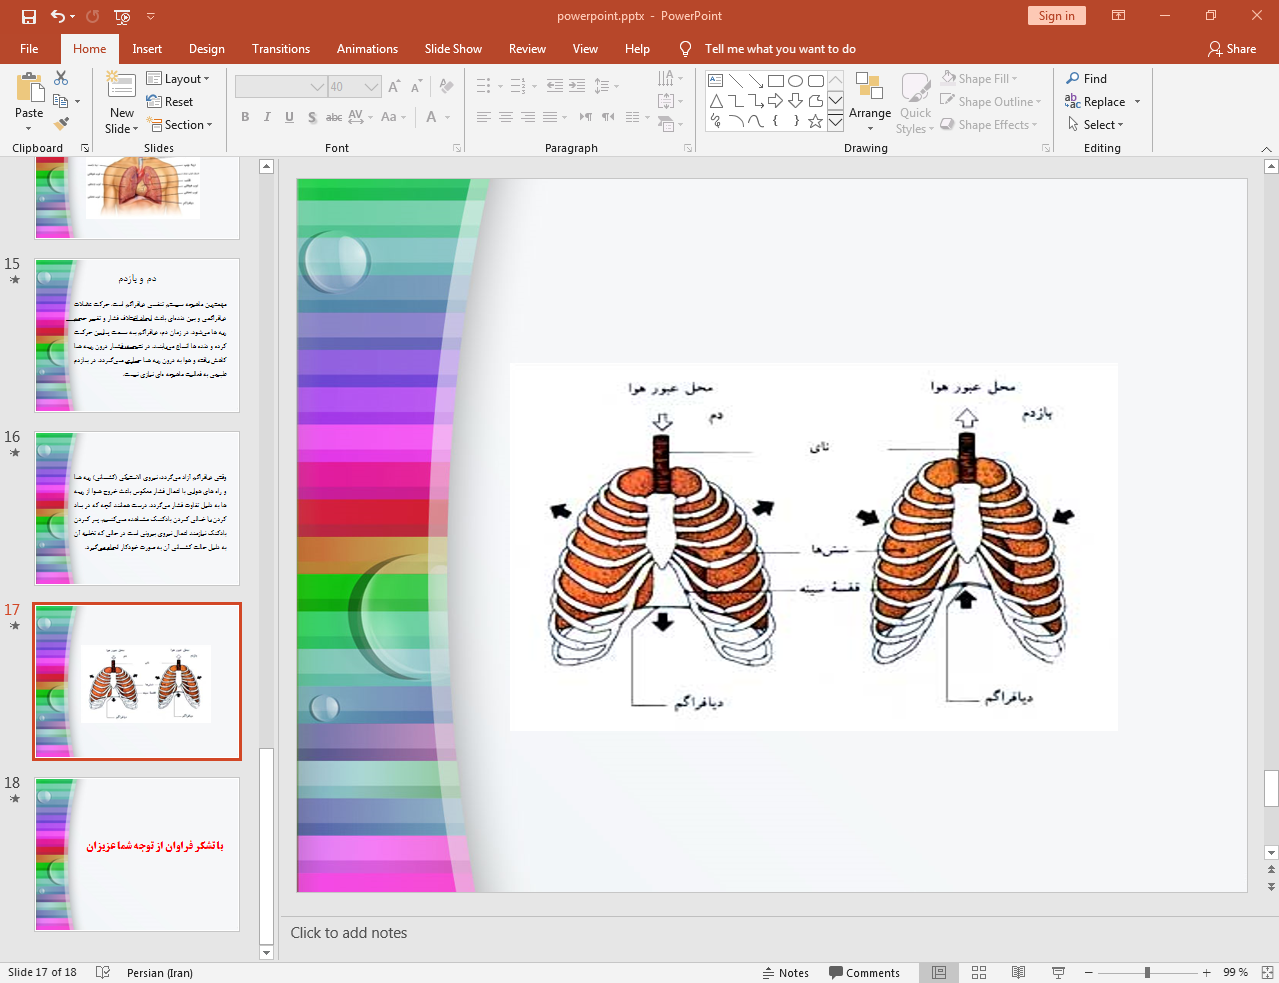Open the Select dropdown in Editing

pyautogui.click(x=1095, y=125)
